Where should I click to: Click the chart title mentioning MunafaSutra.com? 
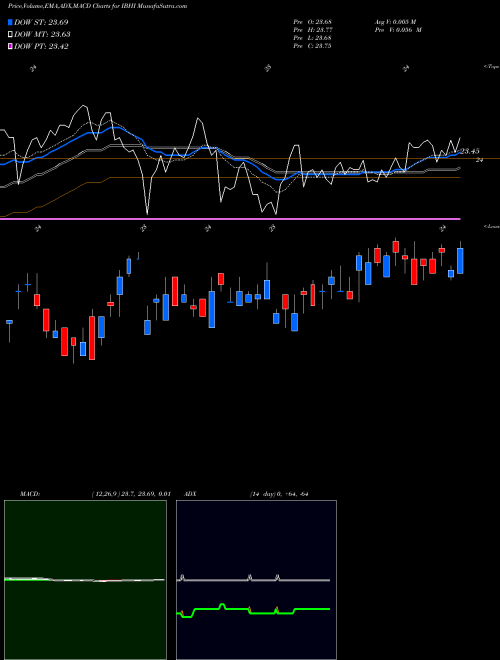[x=98, y=6]
